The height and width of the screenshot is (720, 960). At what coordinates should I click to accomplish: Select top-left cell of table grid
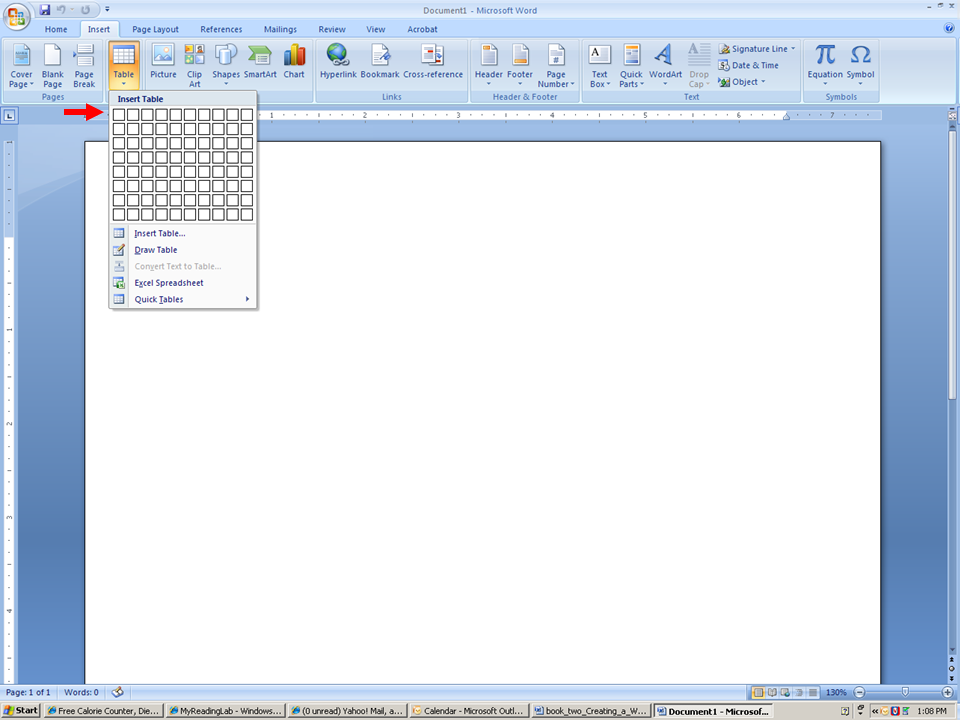tap(119, 114)
